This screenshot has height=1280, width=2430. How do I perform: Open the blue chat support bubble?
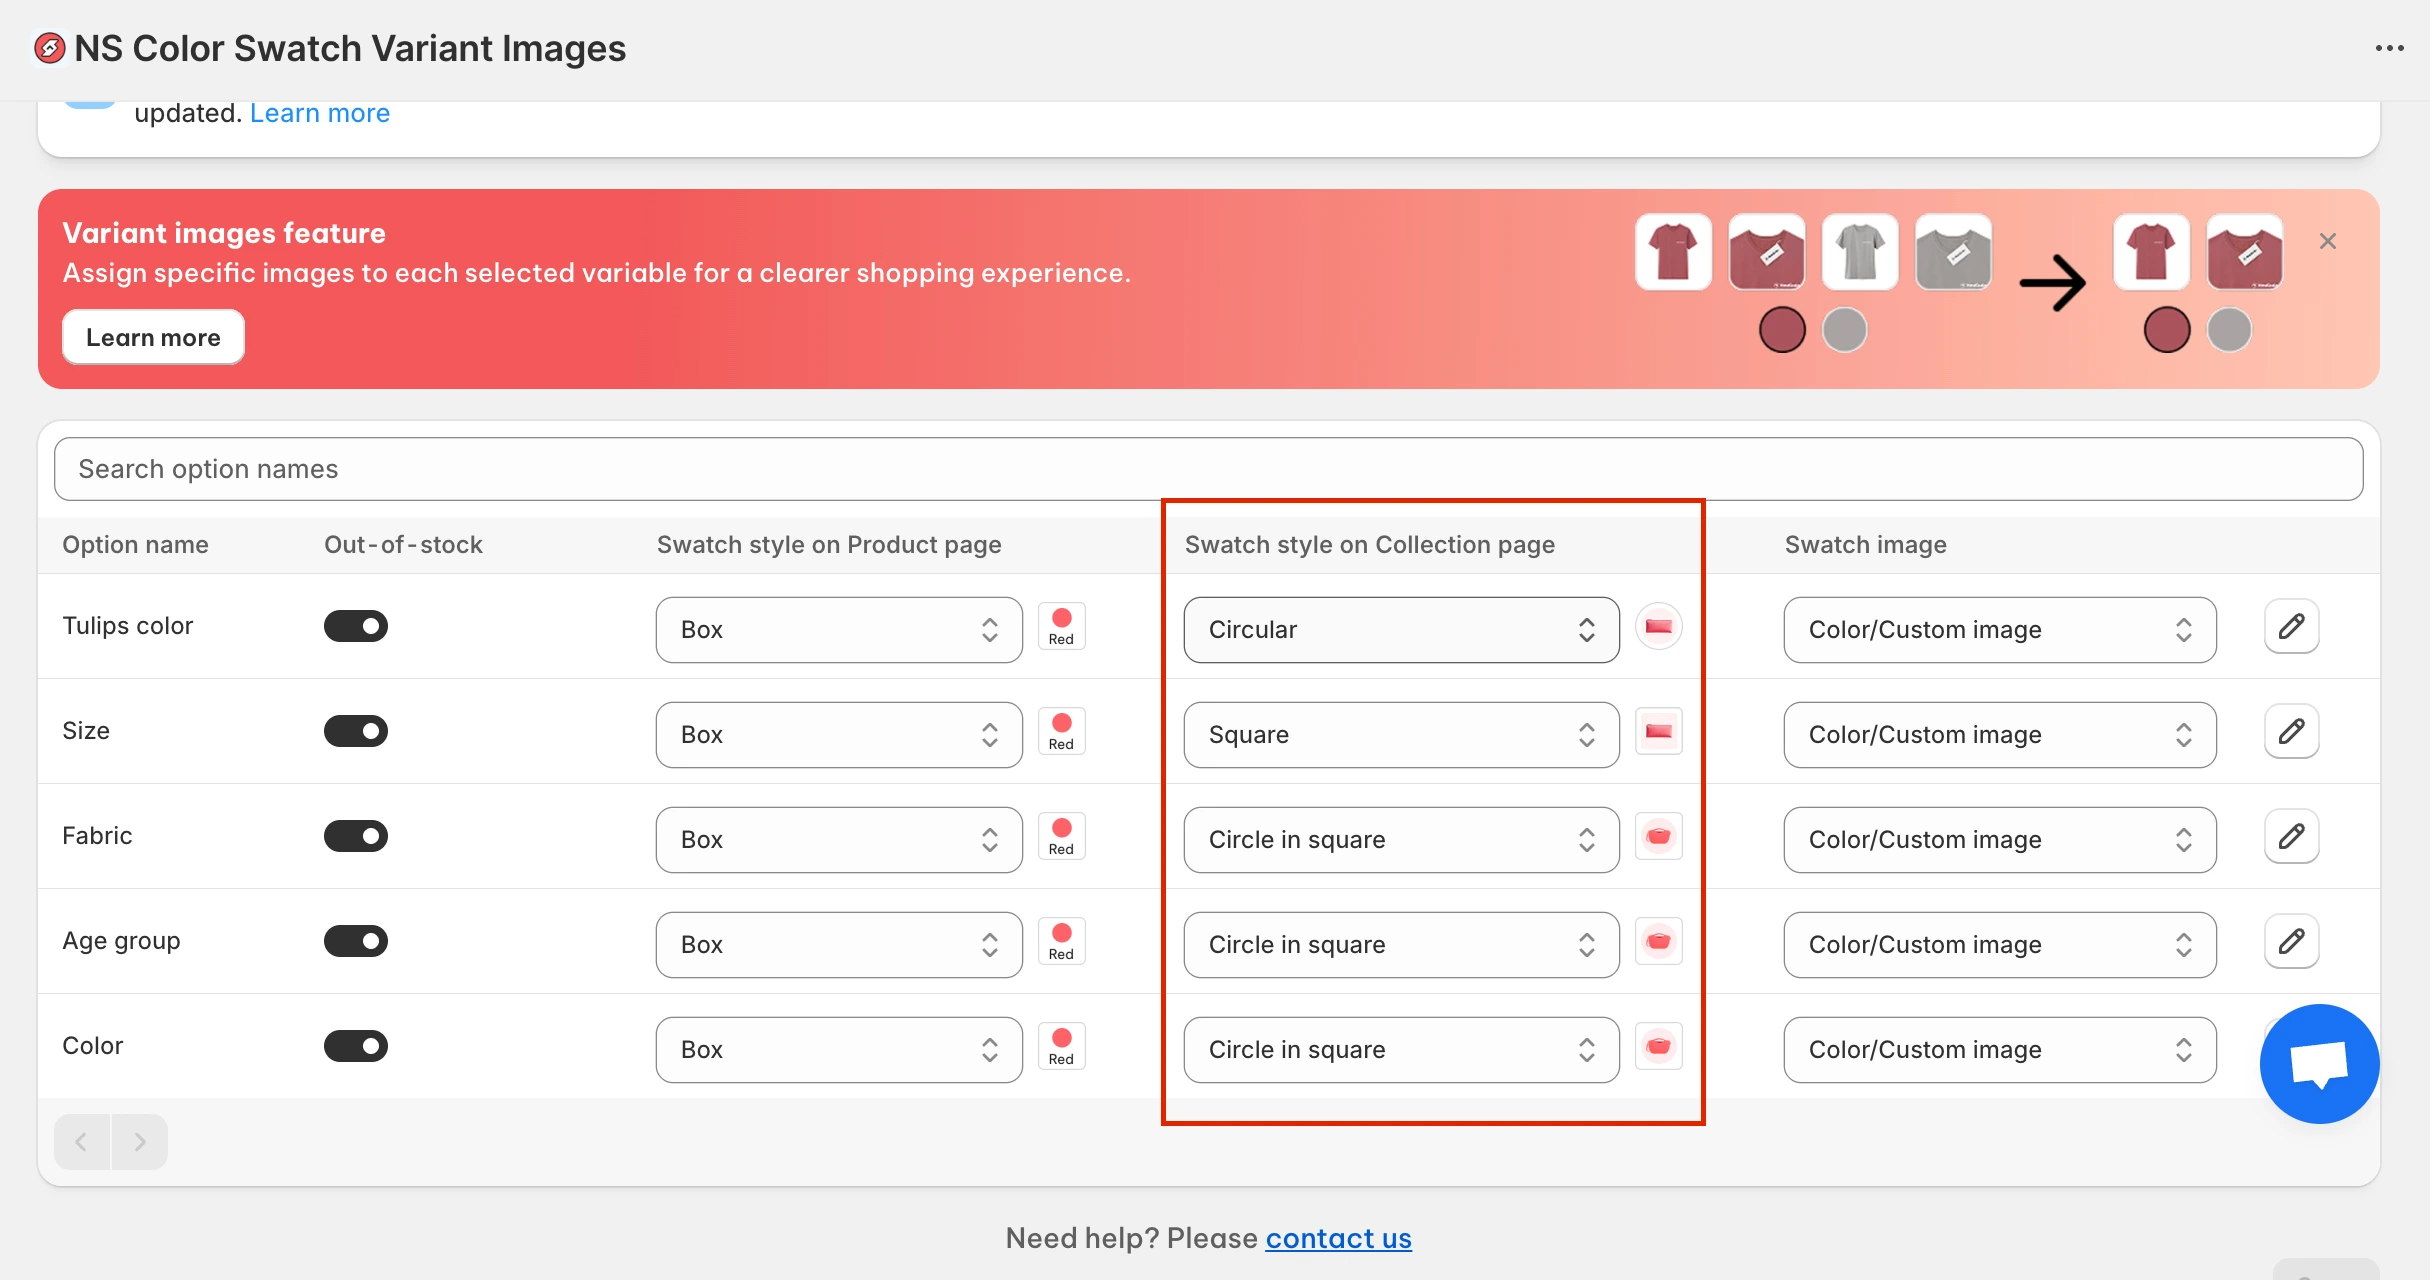pyautogui.click(x=2319, y=1063)
